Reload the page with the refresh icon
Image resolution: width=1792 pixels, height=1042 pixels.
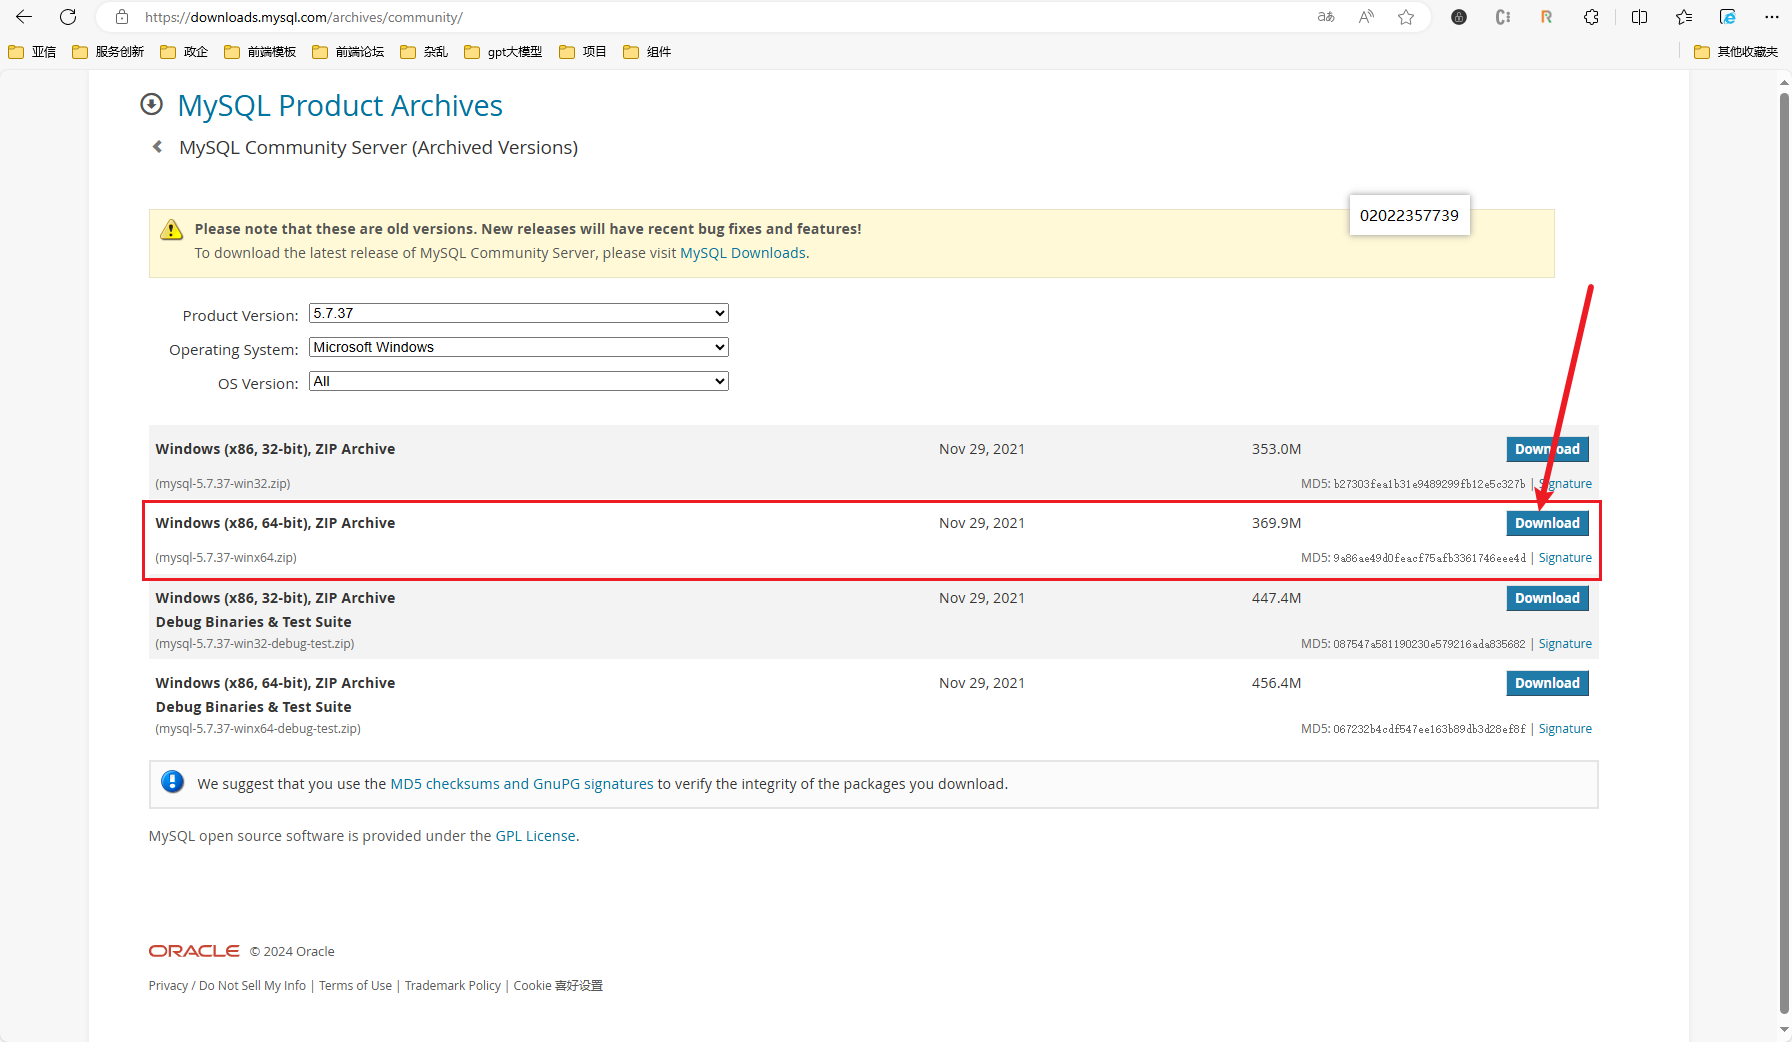68,17
